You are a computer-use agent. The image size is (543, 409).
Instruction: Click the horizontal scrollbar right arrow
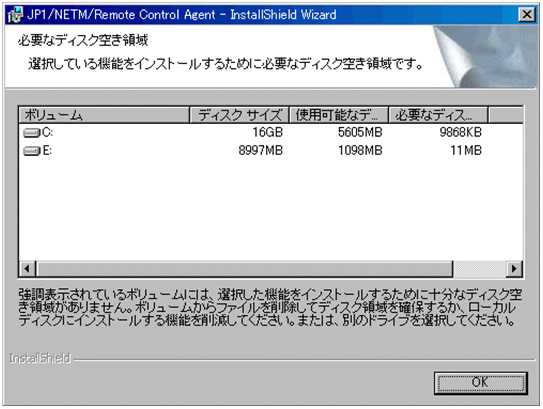(x=514, y=268)
